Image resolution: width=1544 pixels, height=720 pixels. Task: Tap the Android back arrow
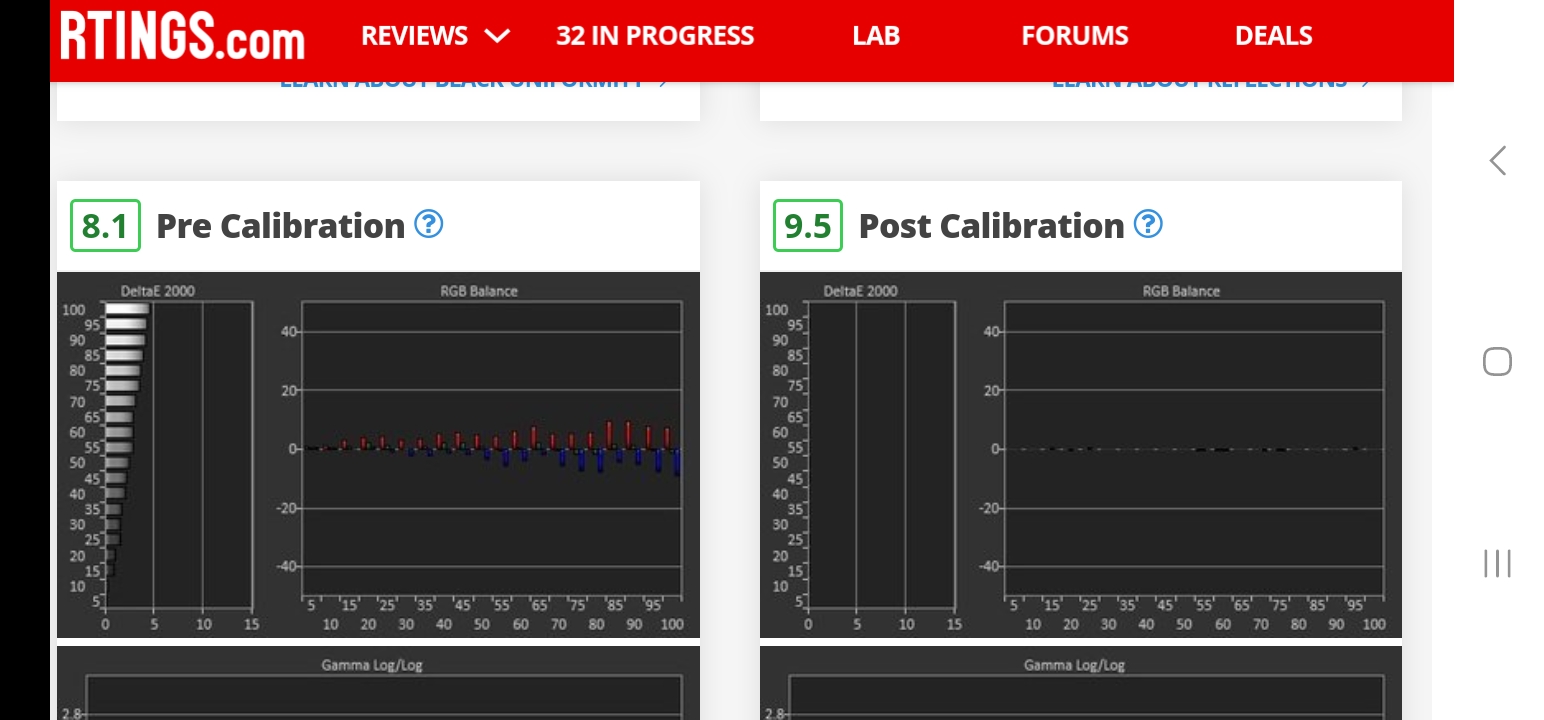pyautogui.click(x=1497, y=161)
